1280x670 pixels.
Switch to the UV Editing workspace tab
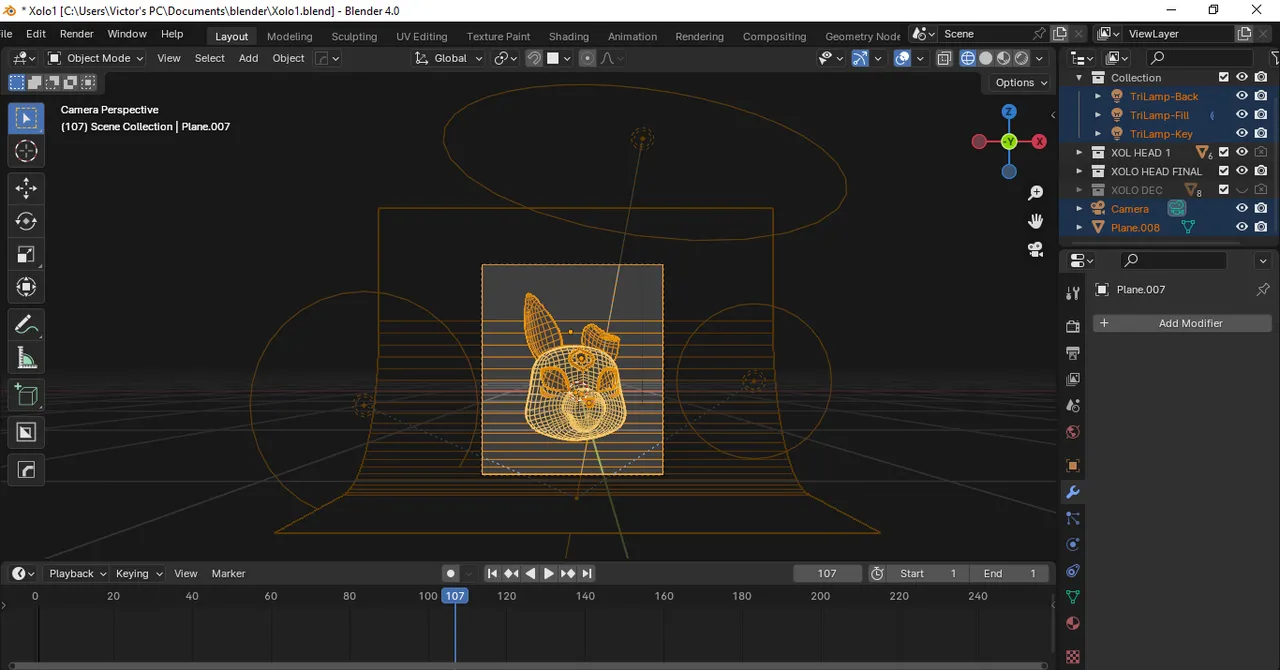click(422, 36)
